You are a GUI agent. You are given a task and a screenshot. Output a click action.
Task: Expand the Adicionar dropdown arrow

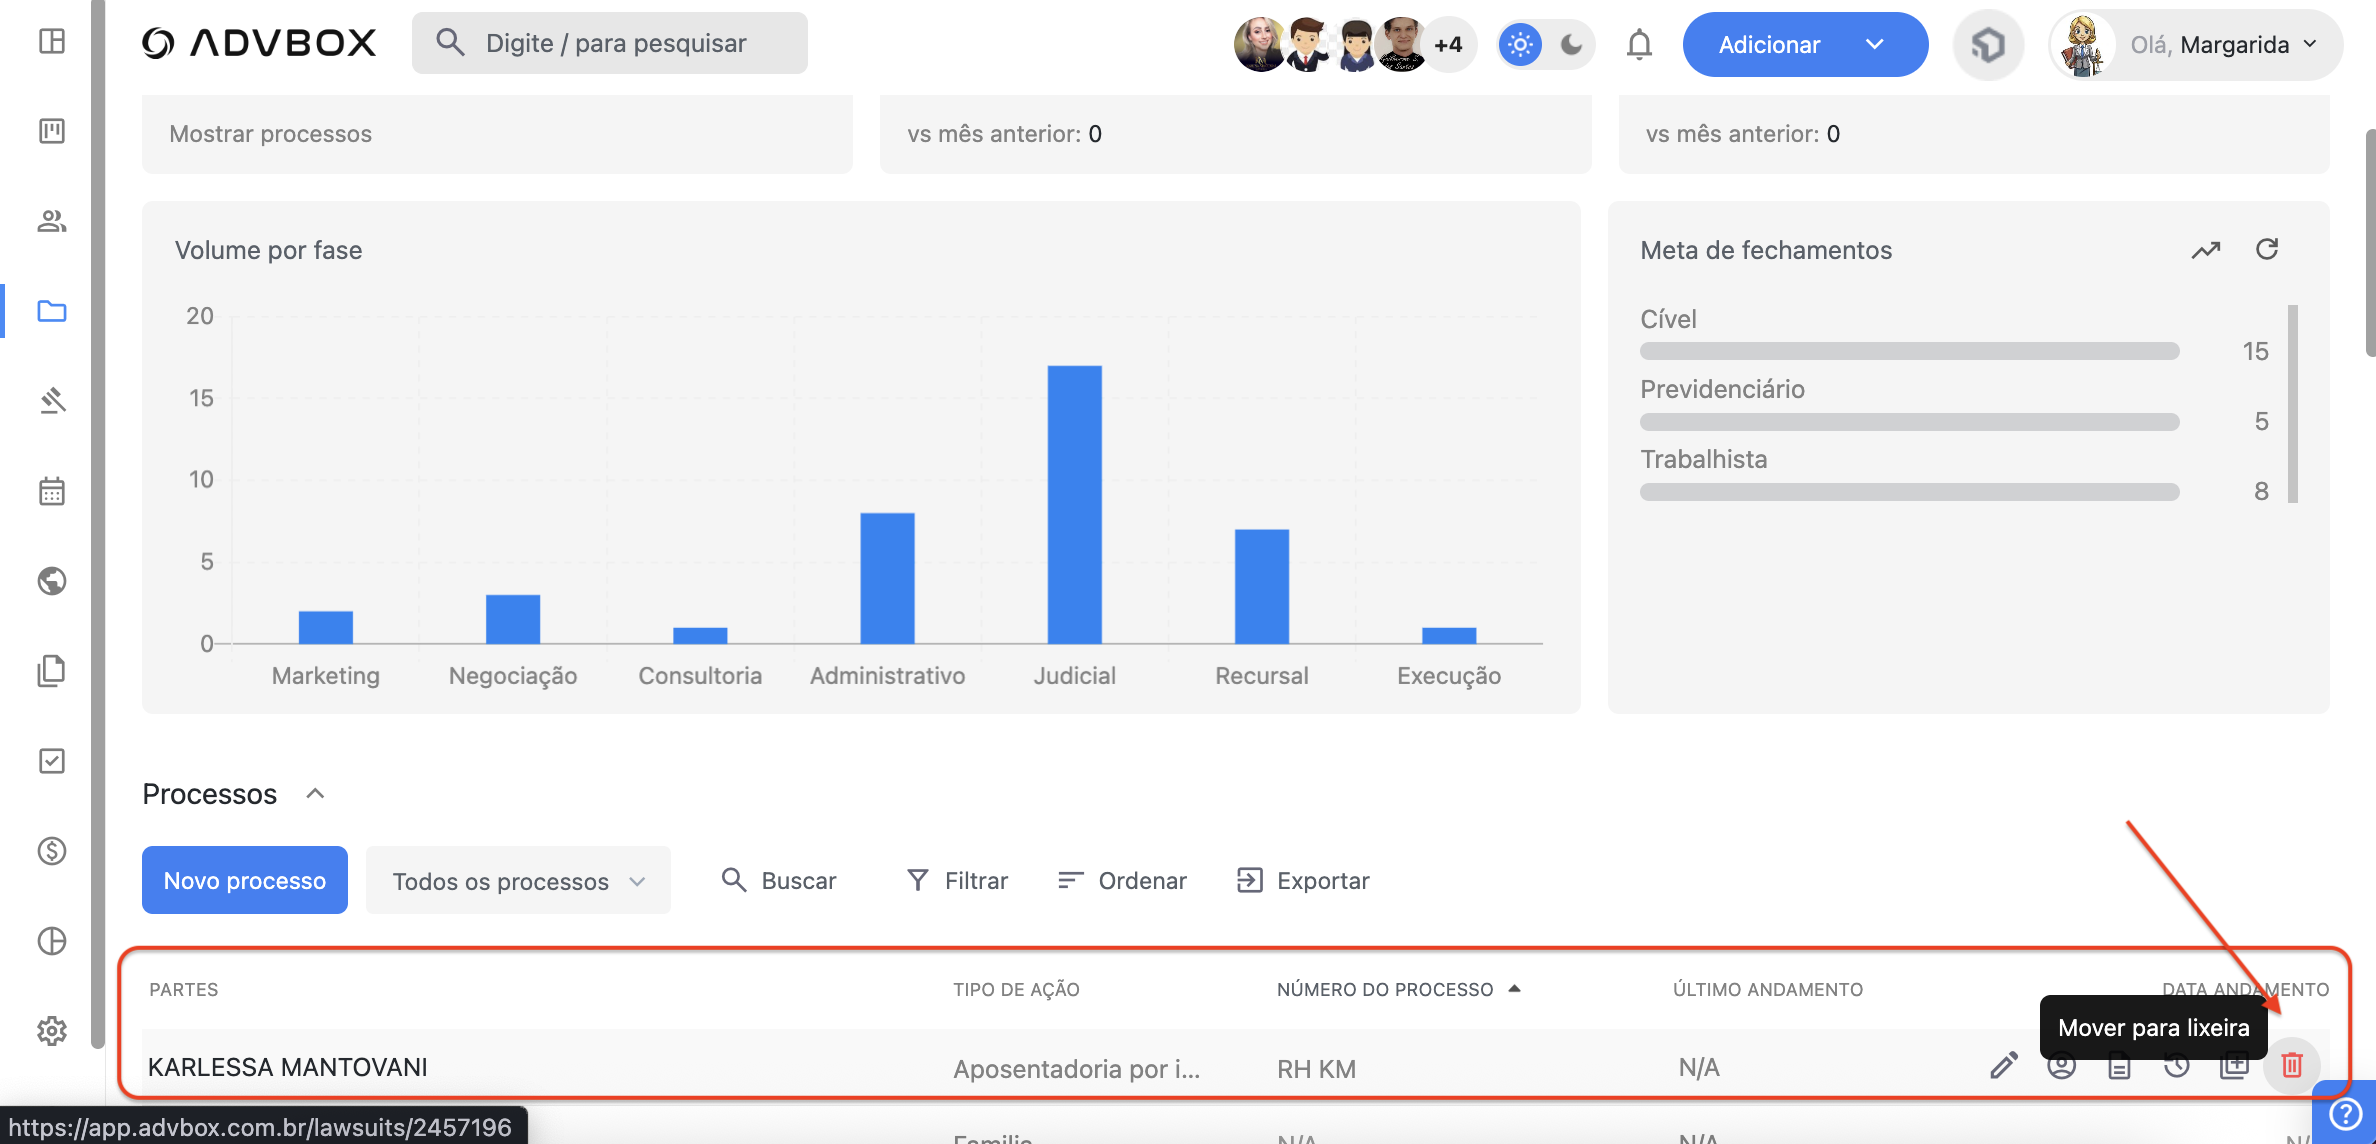click(x=1875, y=45)
